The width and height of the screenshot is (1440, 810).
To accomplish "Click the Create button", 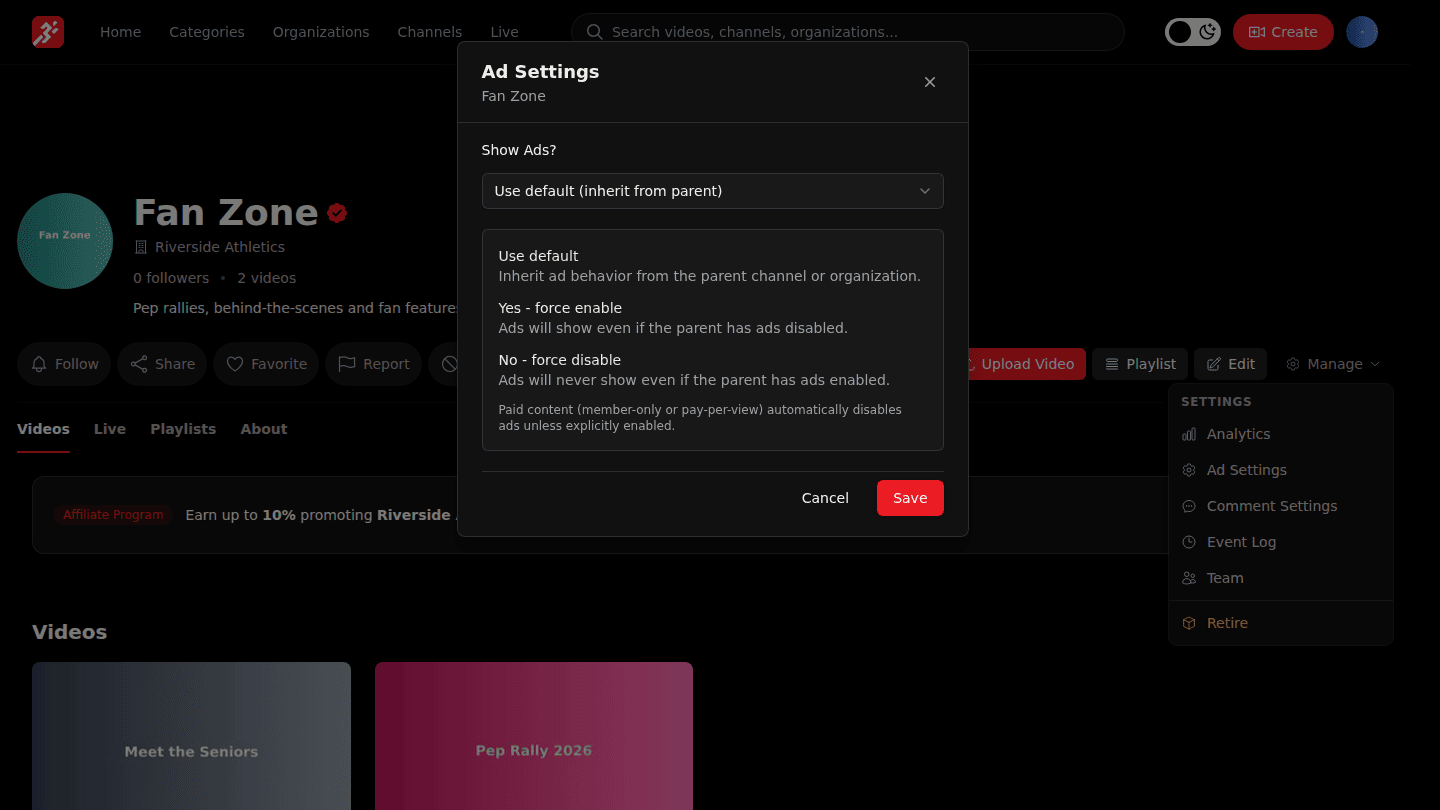I will click(x=1283, y=32).
